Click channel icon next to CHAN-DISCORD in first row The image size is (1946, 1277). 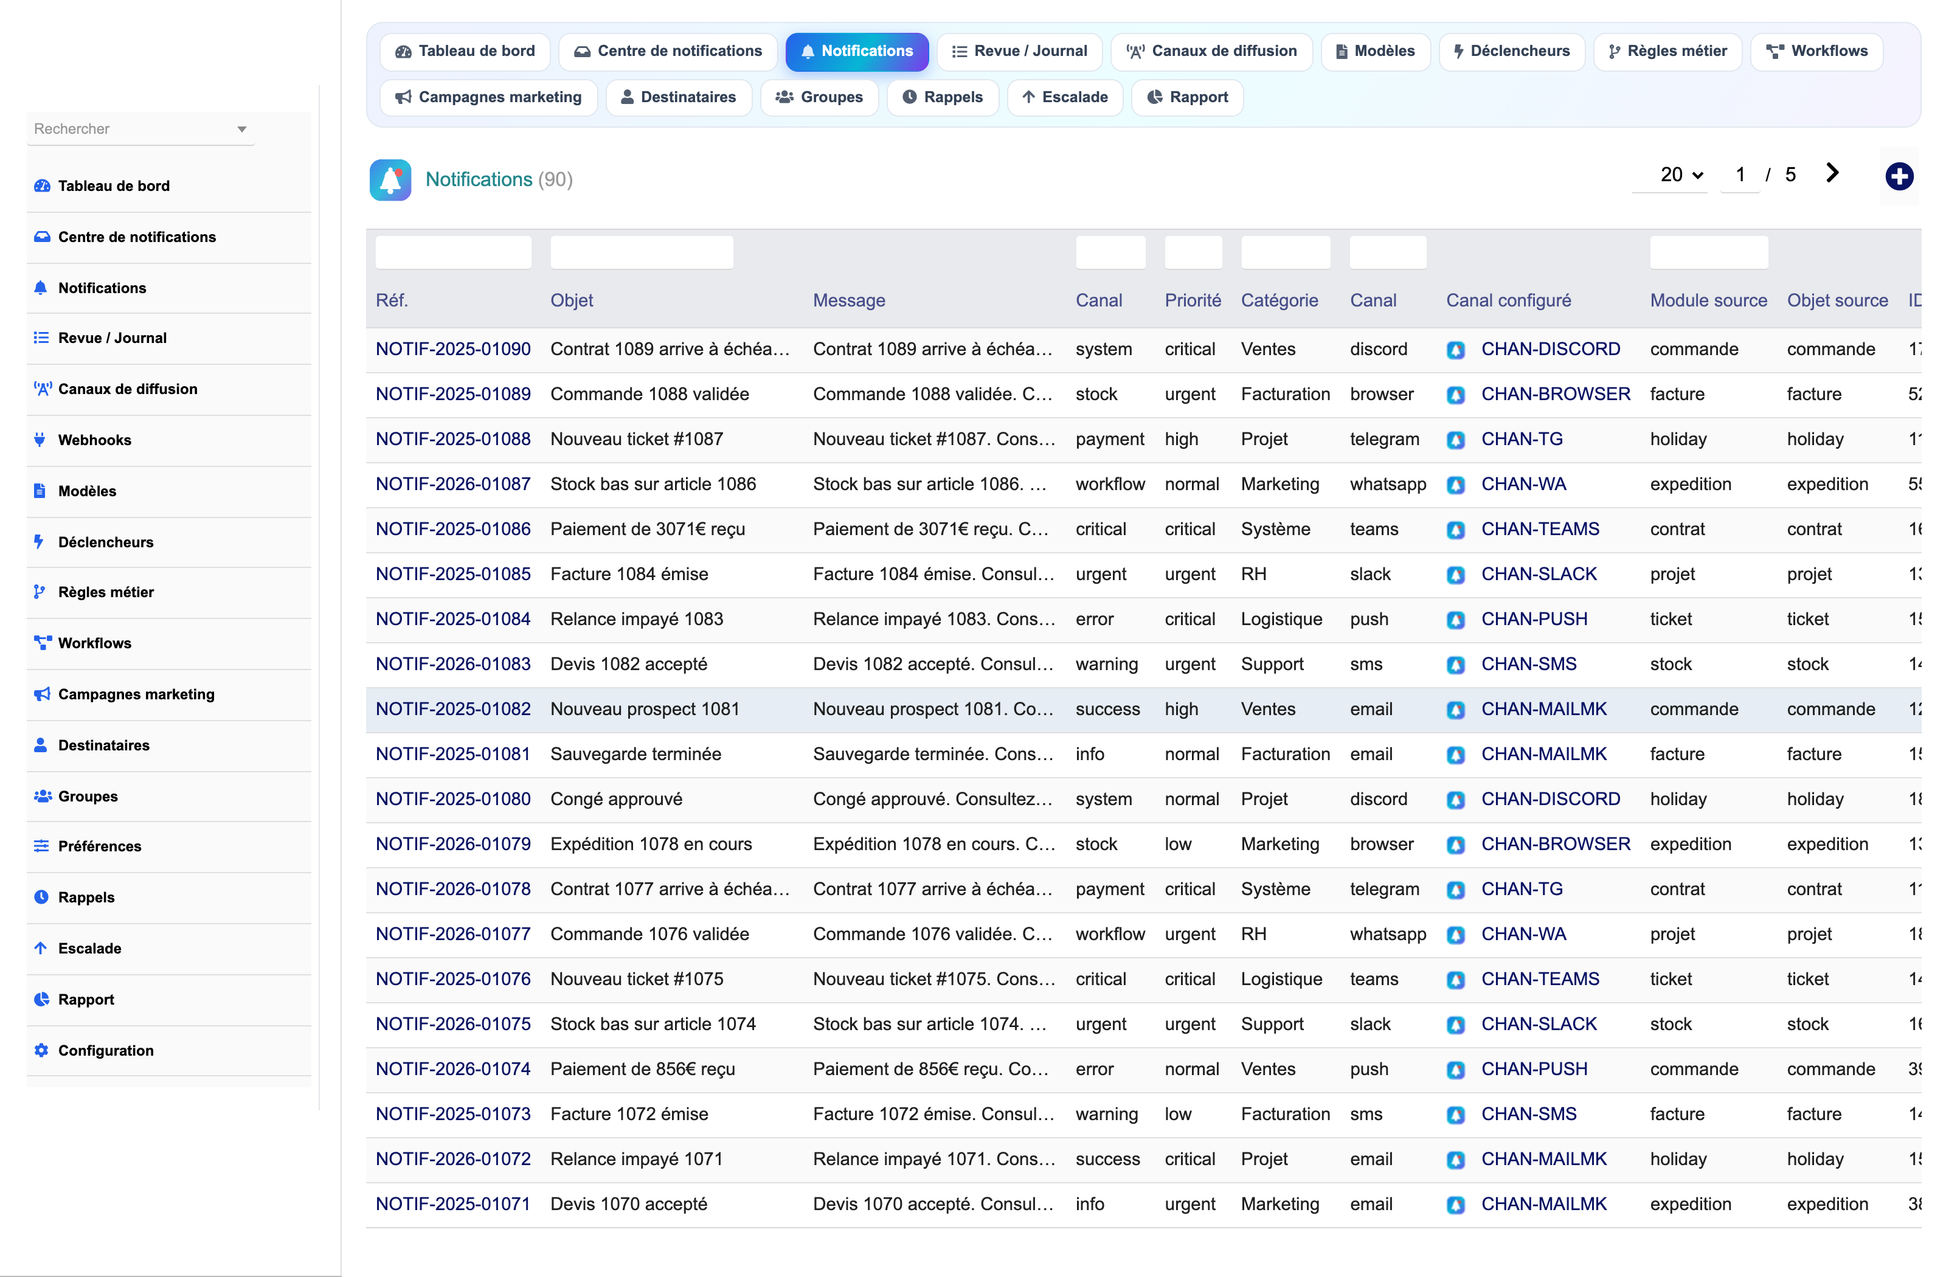1456,350
